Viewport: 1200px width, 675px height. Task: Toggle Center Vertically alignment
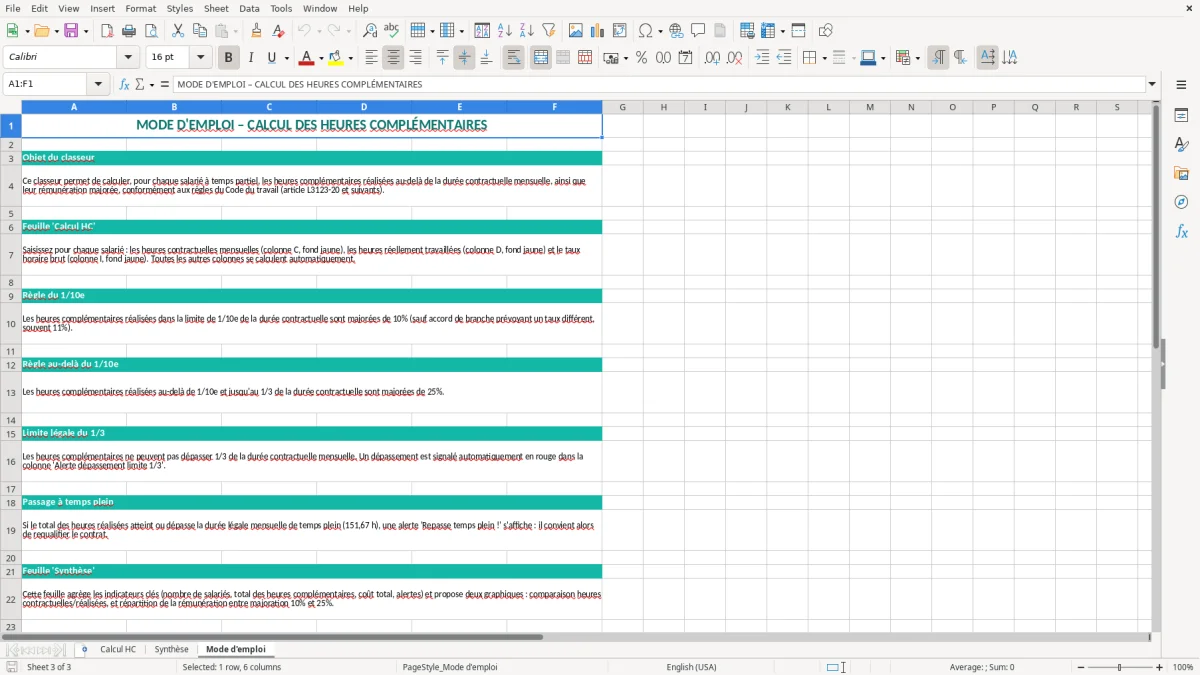coord(464,58)
